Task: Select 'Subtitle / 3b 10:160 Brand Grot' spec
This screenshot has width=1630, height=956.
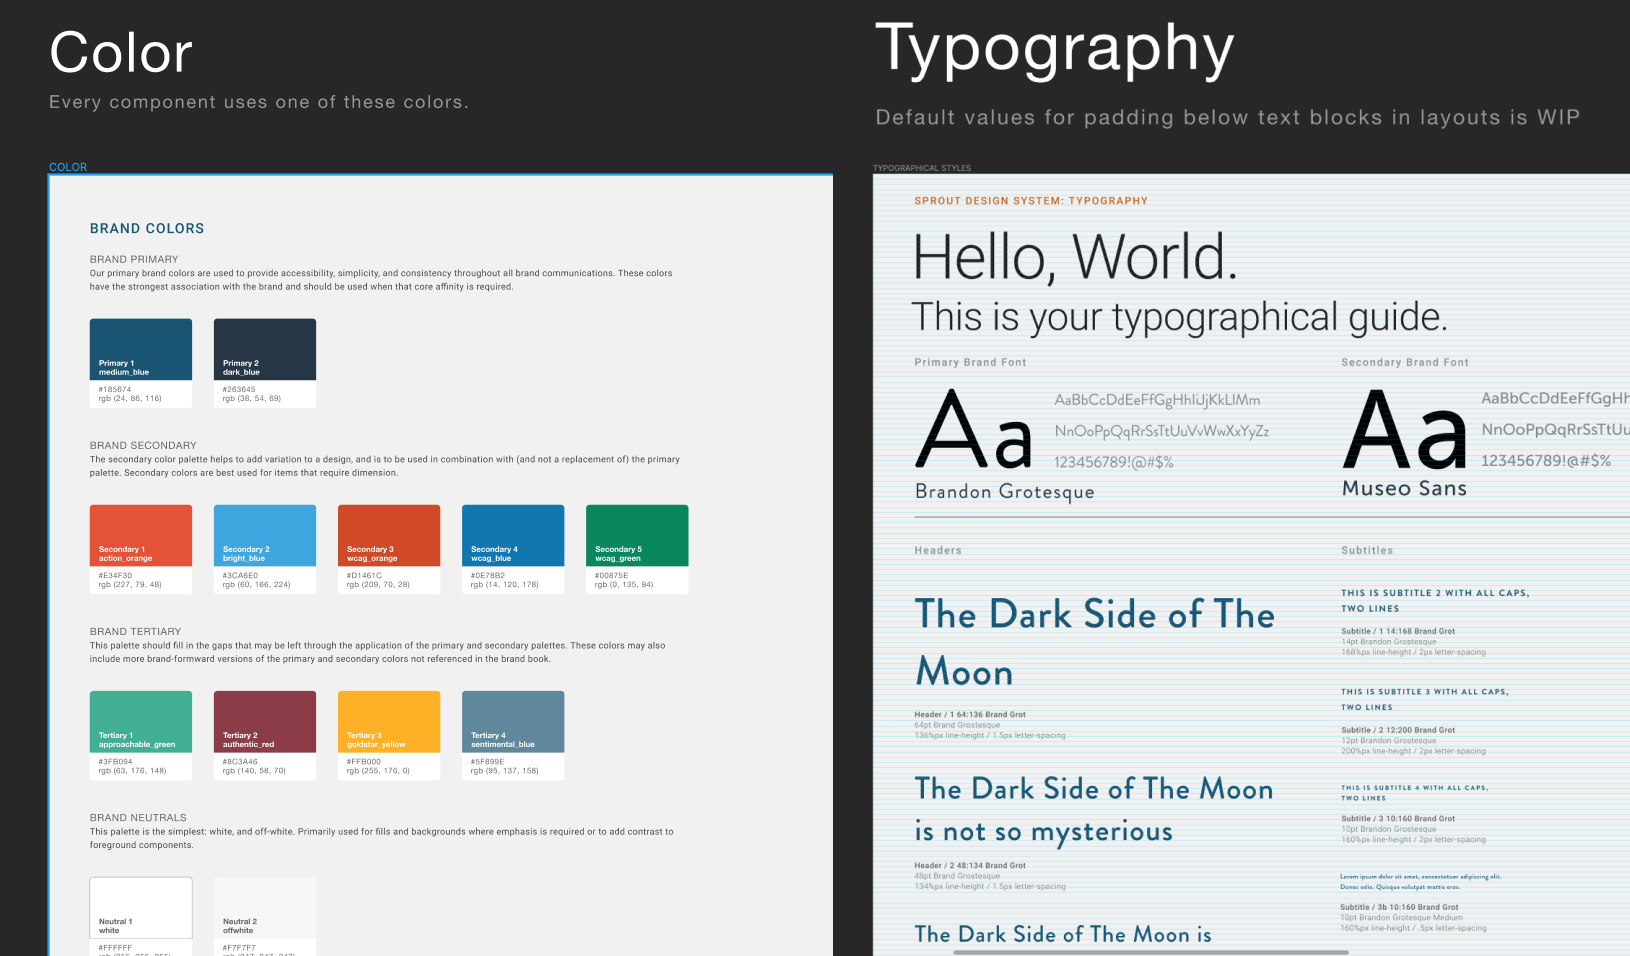Action: point(1400,907)
